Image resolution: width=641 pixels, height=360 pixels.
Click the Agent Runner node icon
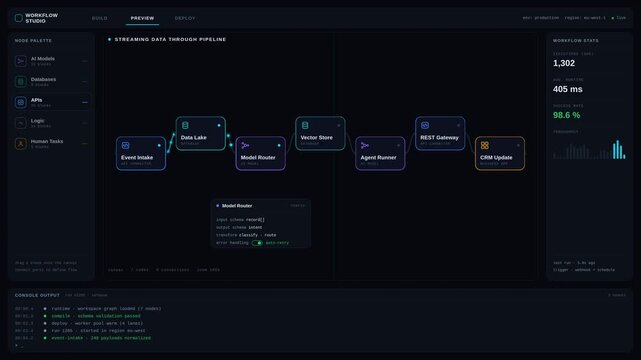pos(365,145)
